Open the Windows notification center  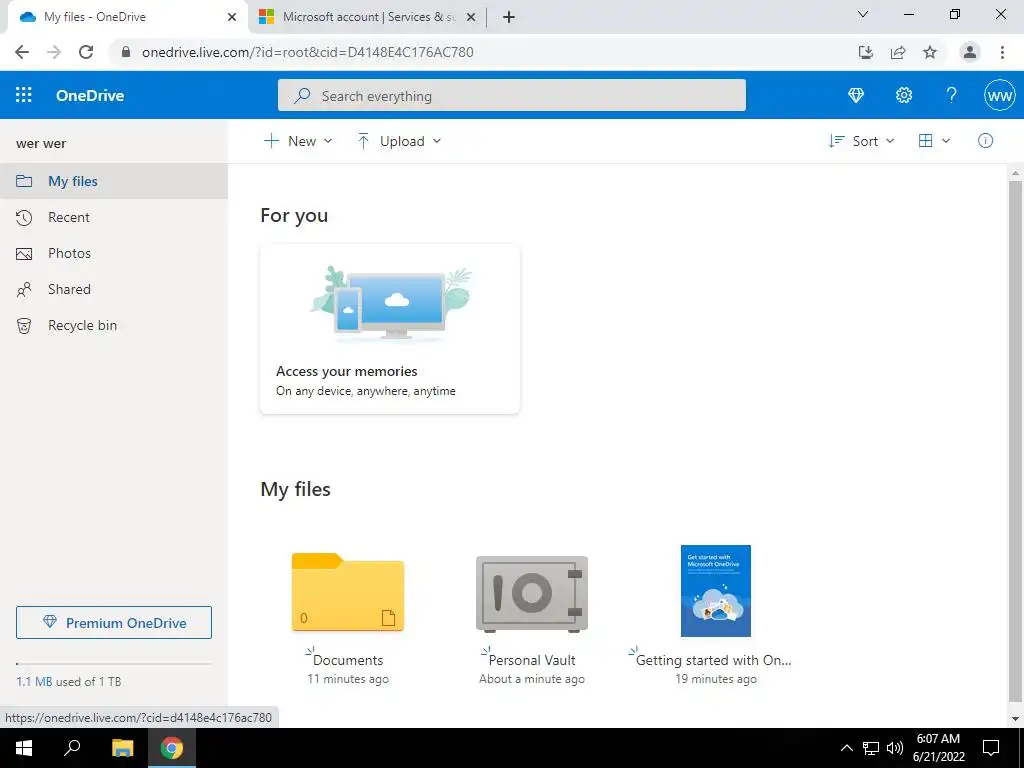(x=991, y=748)
